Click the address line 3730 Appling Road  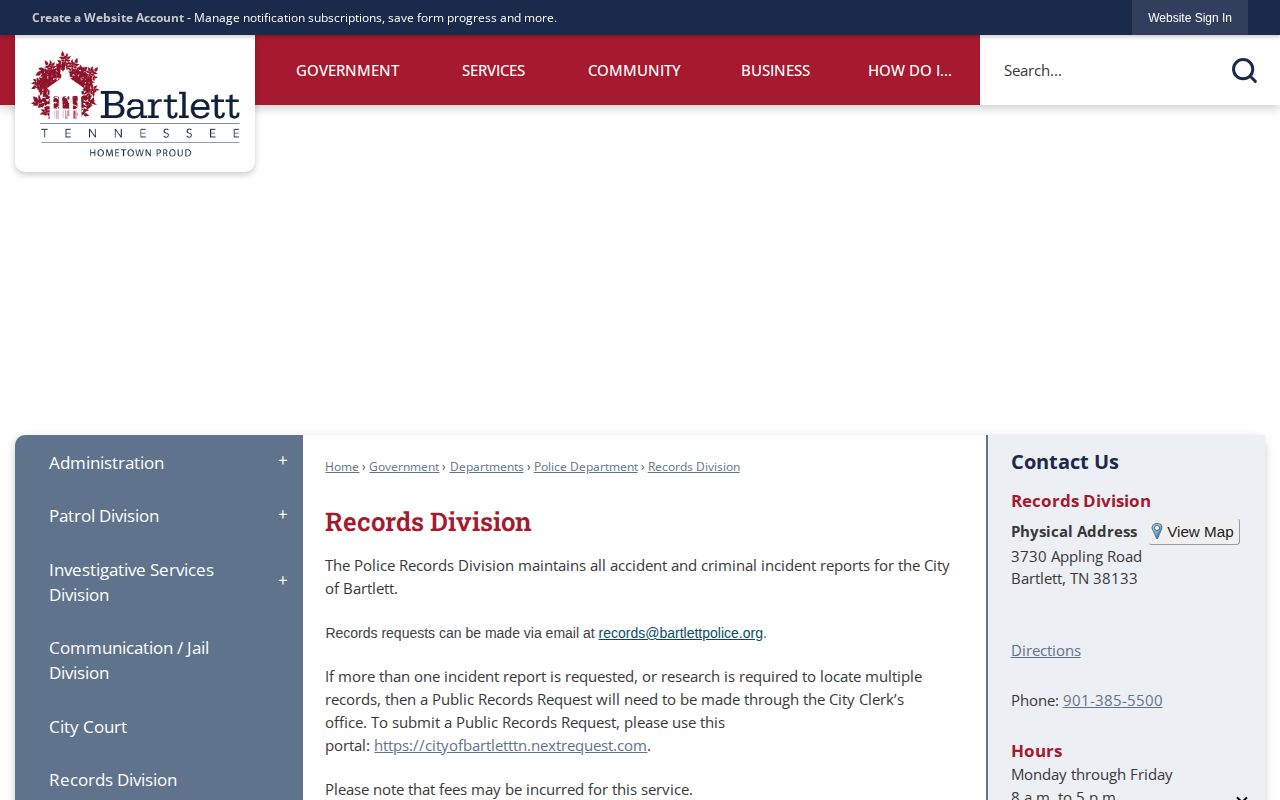pos(1076,556)
